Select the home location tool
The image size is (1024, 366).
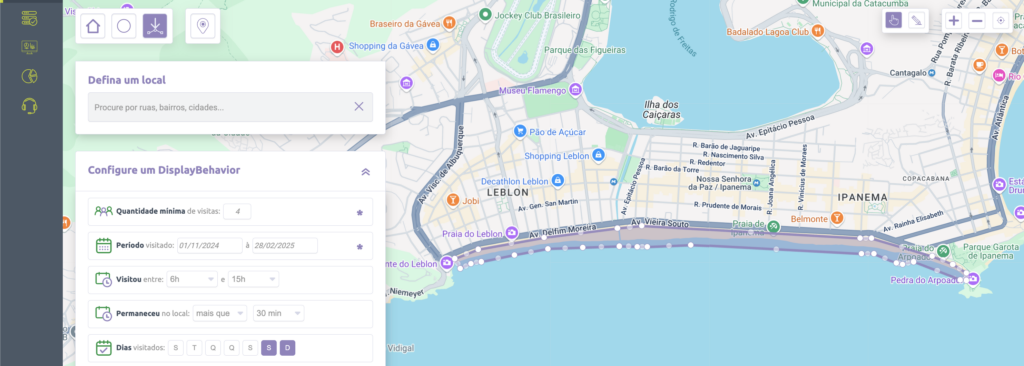[x=93, y=26]
